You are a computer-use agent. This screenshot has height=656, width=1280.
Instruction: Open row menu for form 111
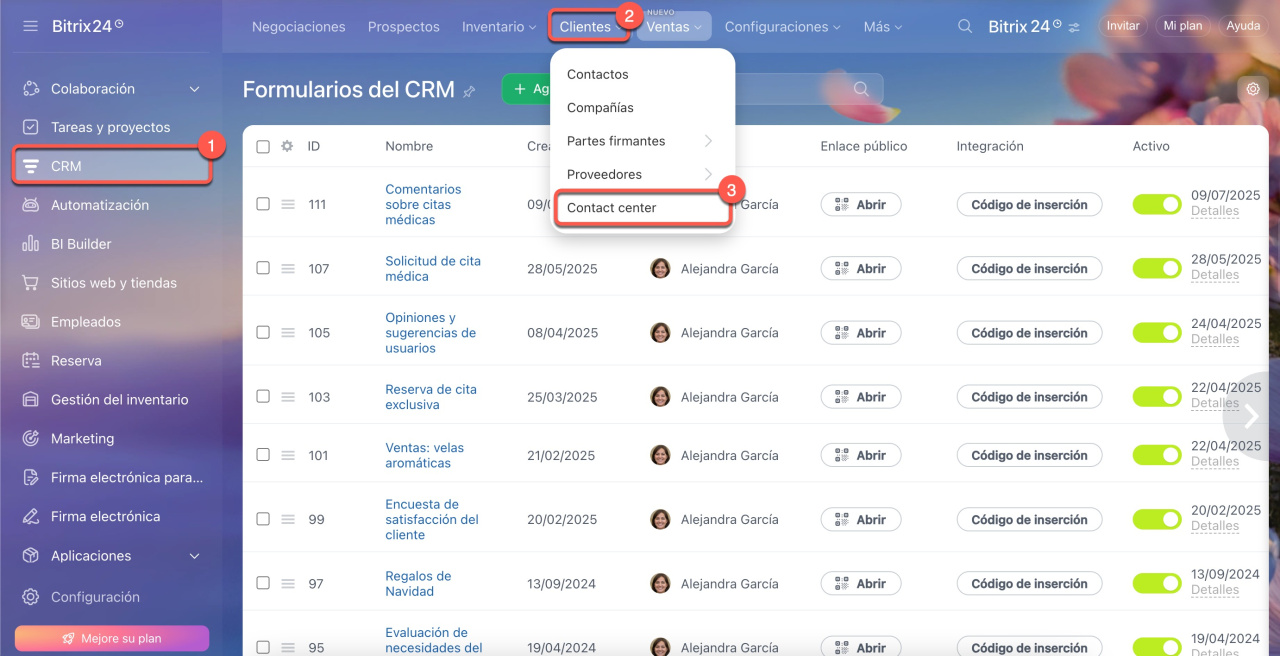(x=287, y=204)
